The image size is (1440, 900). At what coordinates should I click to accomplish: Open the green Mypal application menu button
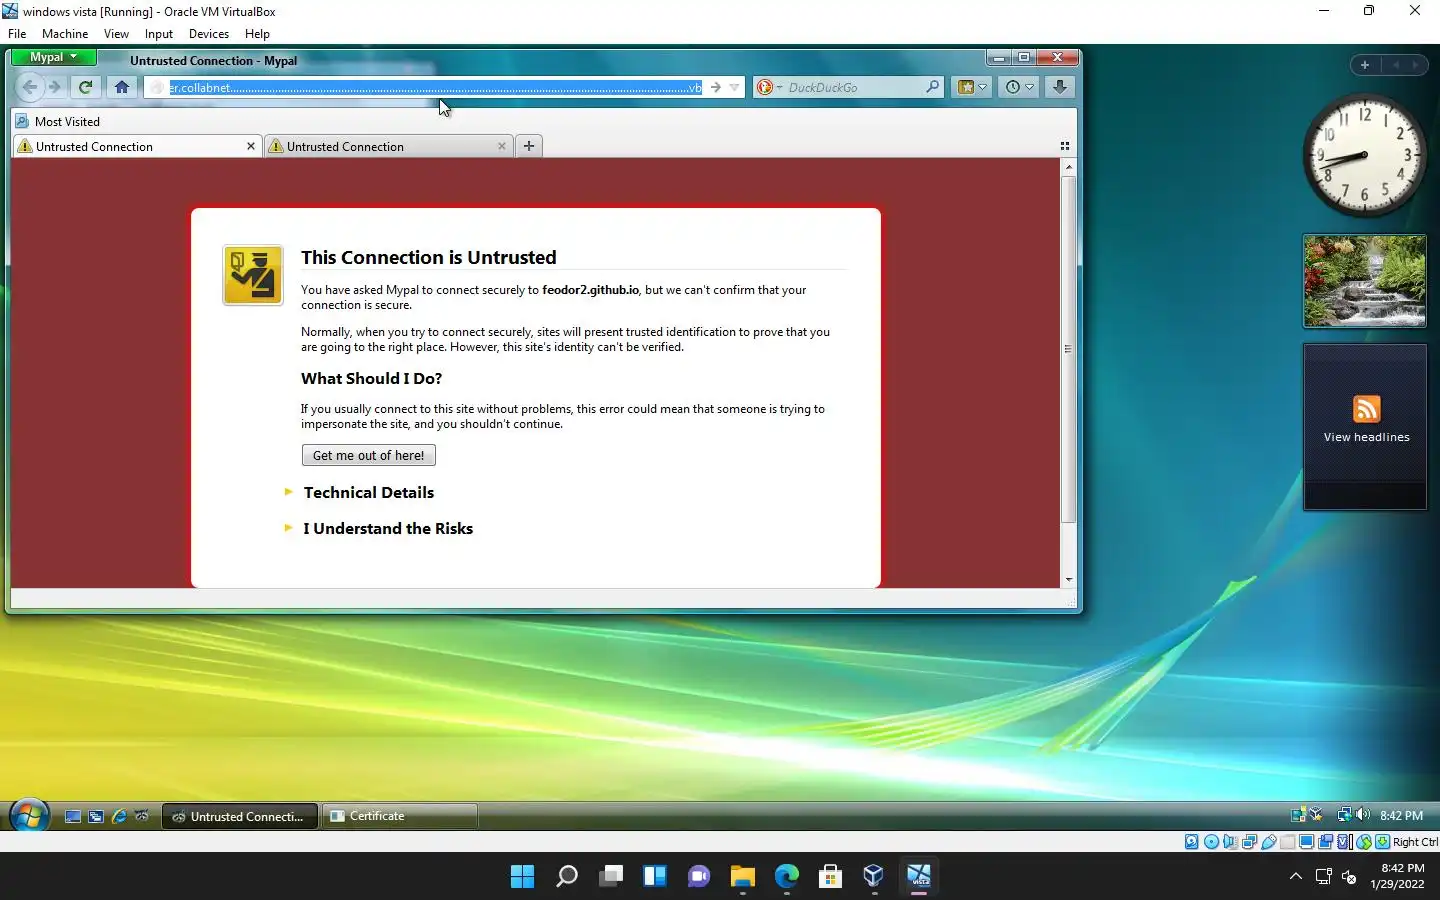click(x=54, y=57)
